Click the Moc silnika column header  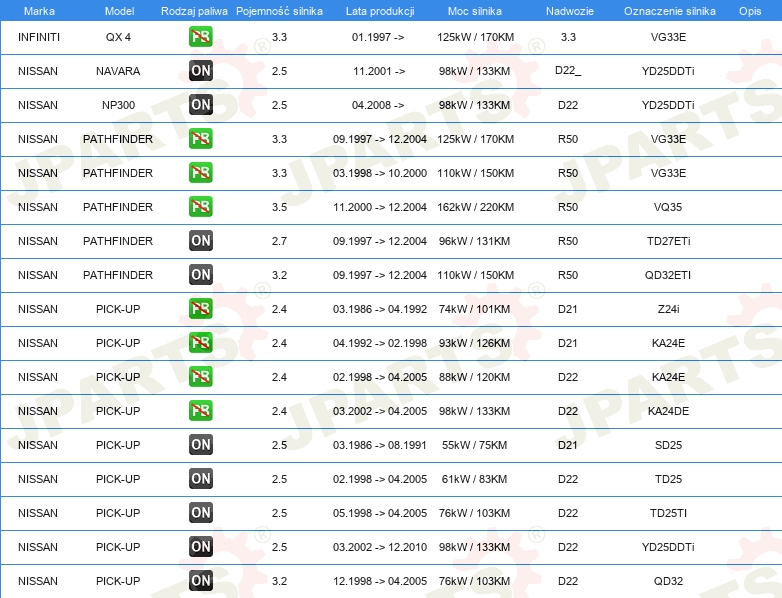[474, 11]
